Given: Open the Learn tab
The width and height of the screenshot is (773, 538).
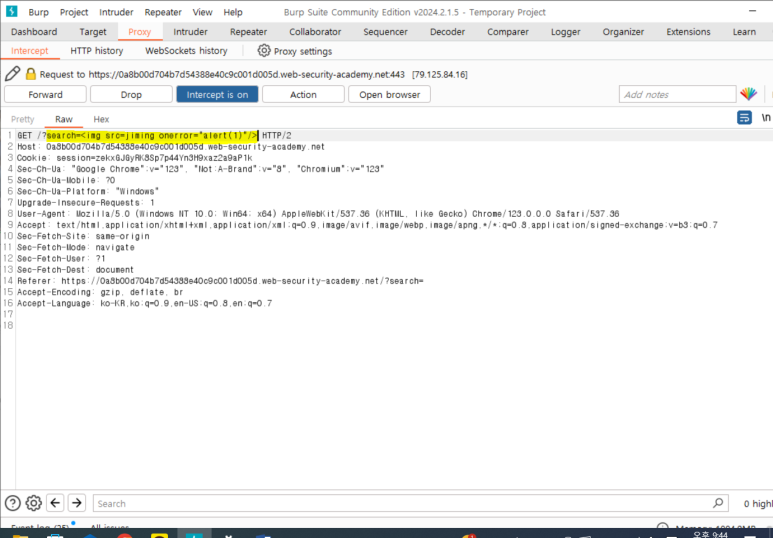Looking at the screenshot, I should [x=744, y=32].
